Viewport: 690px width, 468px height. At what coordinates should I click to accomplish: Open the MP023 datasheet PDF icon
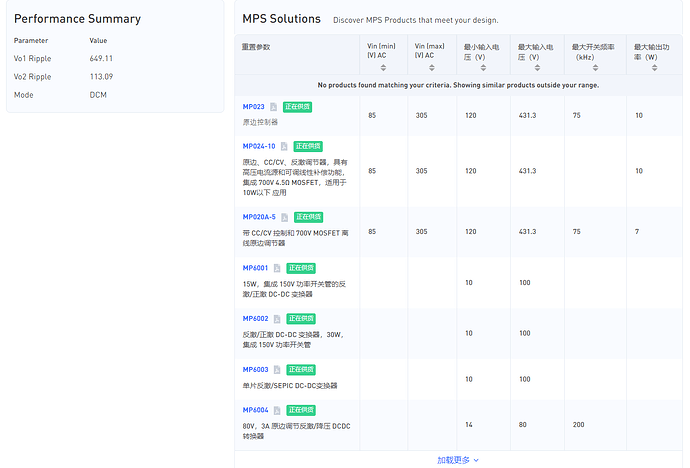pyautogui.click(x=273, y=107)
